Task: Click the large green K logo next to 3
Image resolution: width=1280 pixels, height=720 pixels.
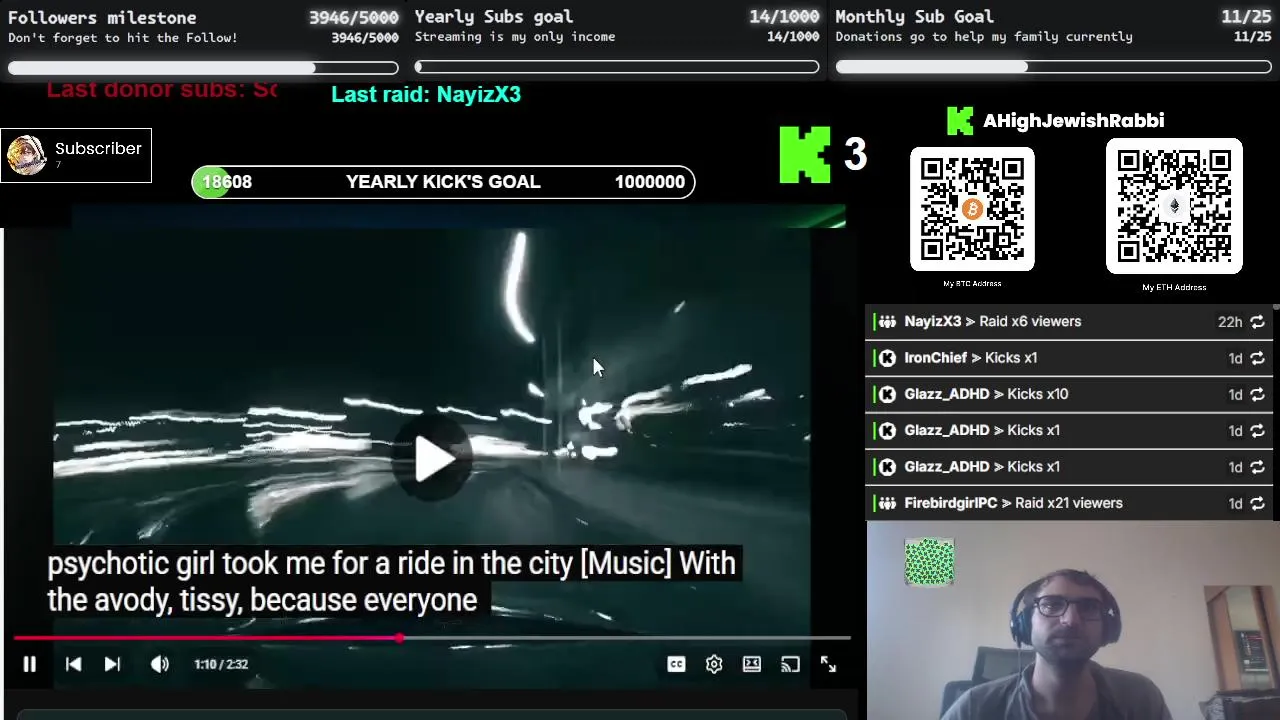Action: pyautogui.click(x=805, y=154)
